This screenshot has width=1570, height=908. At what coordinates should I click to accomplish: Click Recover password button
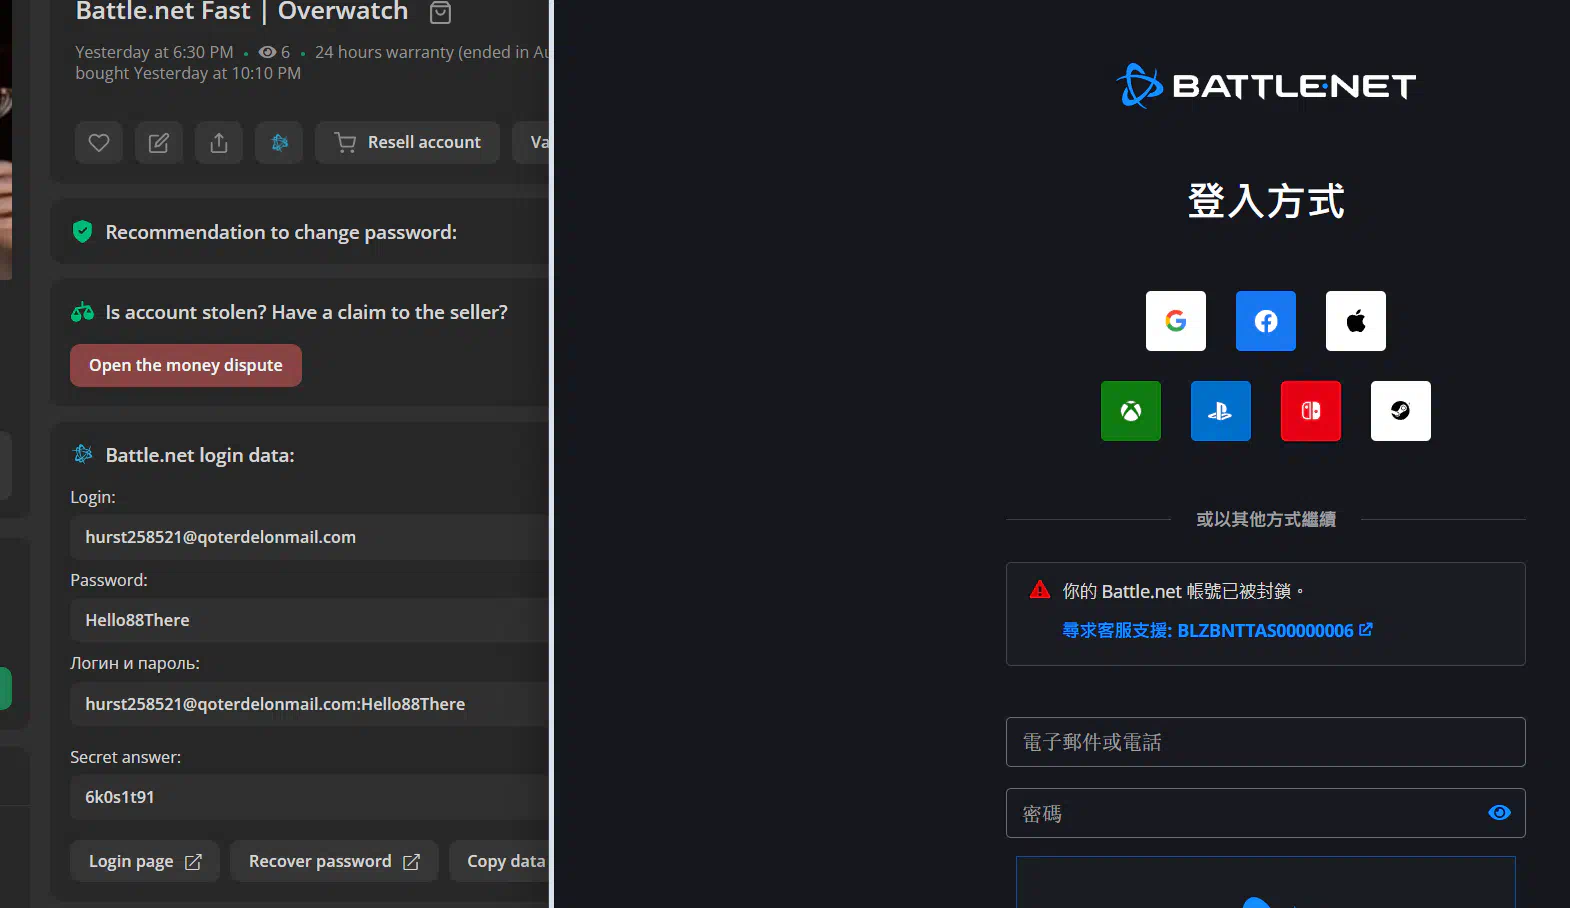point(334,861)
